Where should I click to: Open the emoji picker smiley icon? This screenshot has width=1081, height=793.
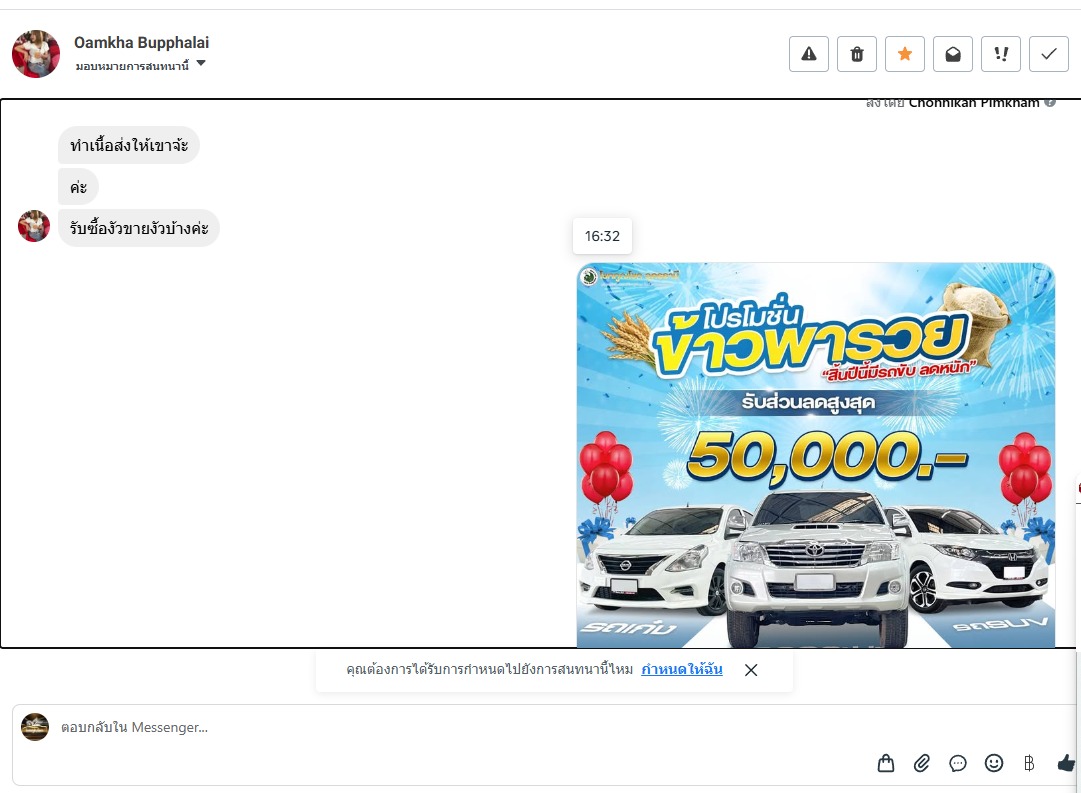(993, 763)
